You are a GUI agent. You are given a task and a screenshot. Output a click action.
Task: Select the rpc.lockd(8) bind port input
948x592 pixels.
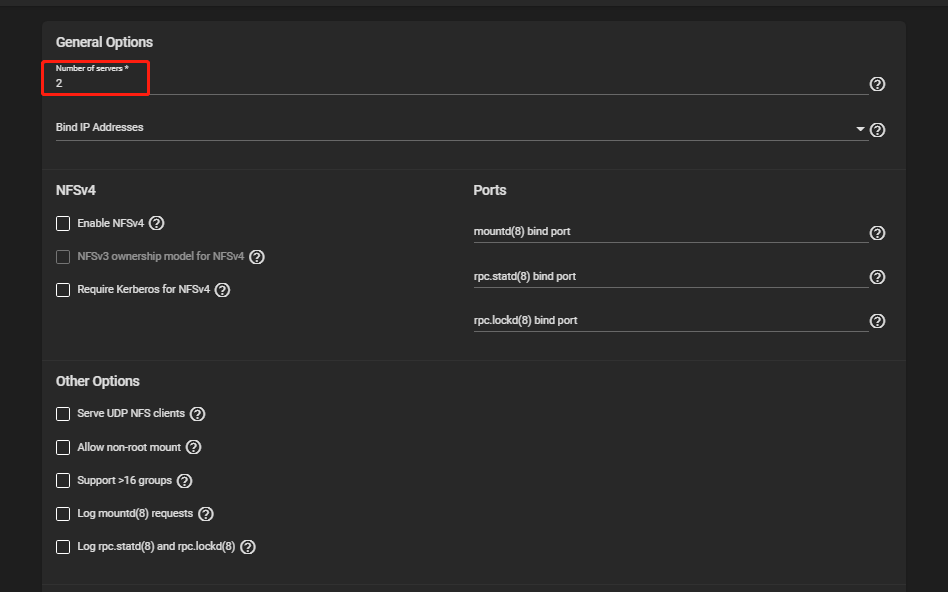[670, 321]
